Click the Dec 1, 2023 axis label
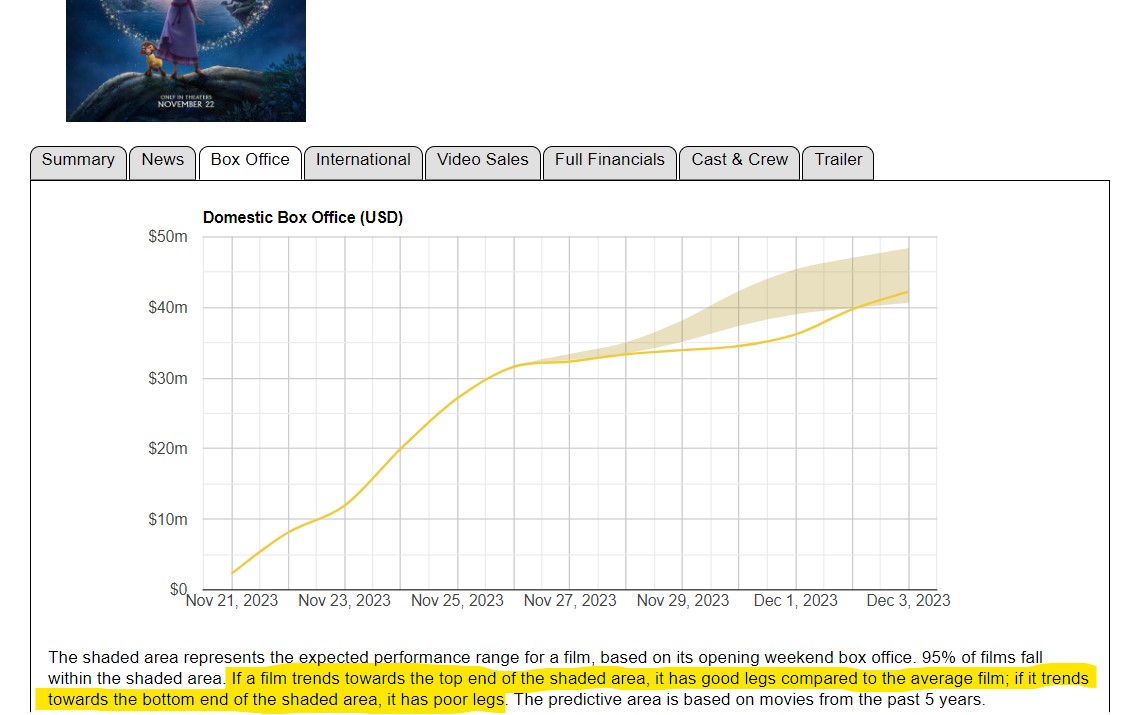The image size is (1124, 715). coord(795,601)
